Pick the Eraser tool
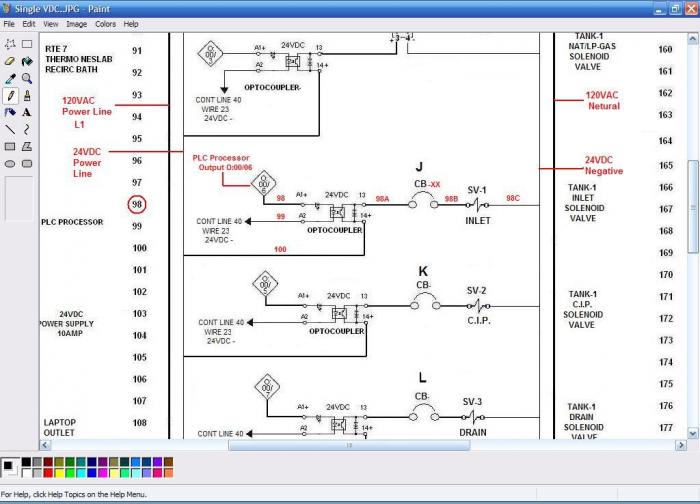Image resolution: width=700 pixels, height=504 pixels. [10, 61]
